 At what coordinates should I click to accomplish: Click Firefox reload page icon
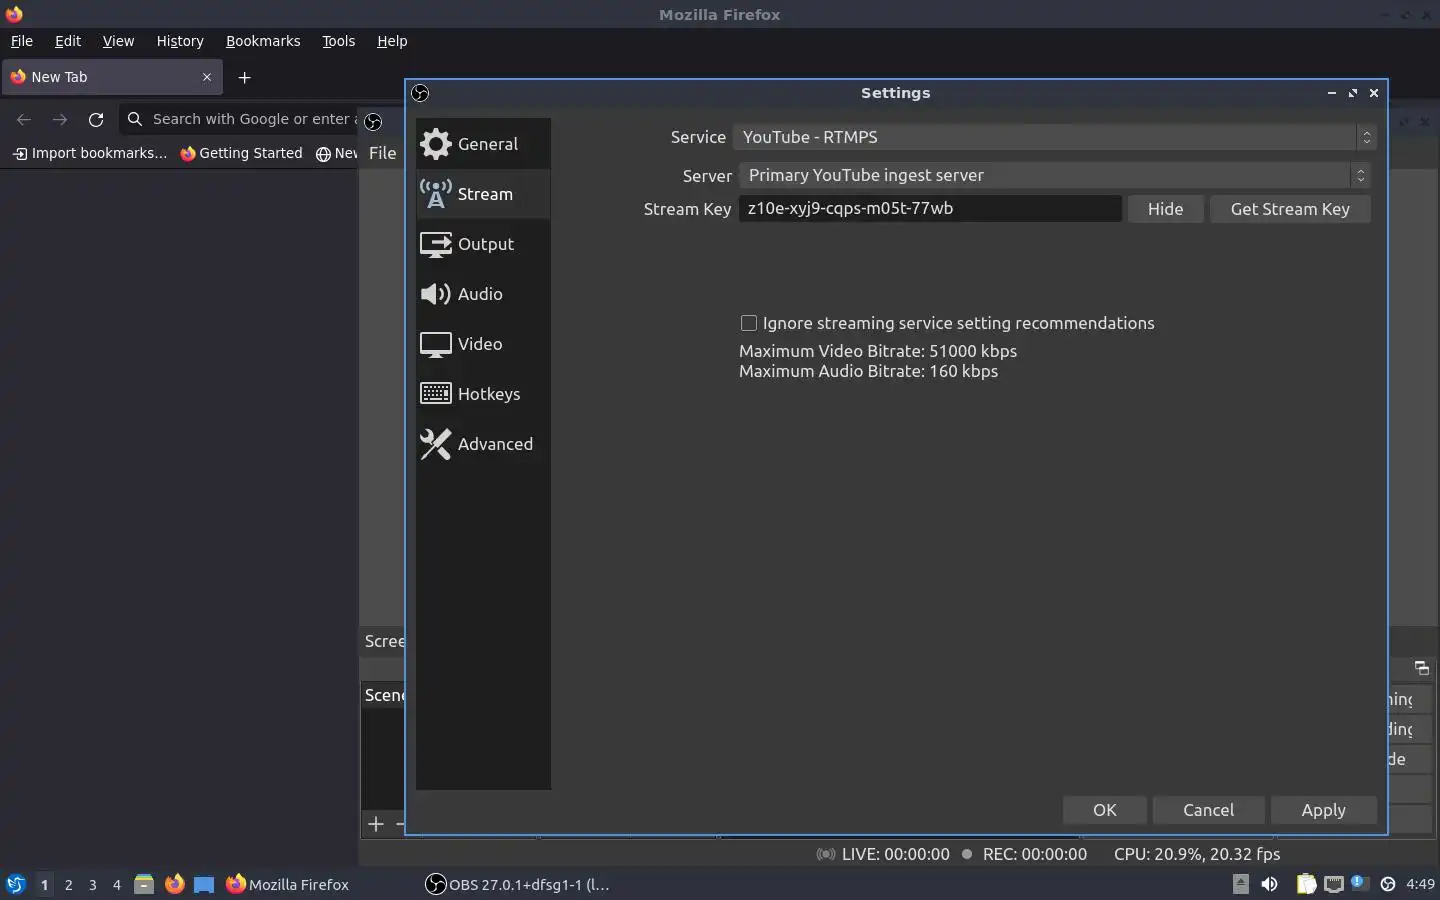[x=96, y=119]
